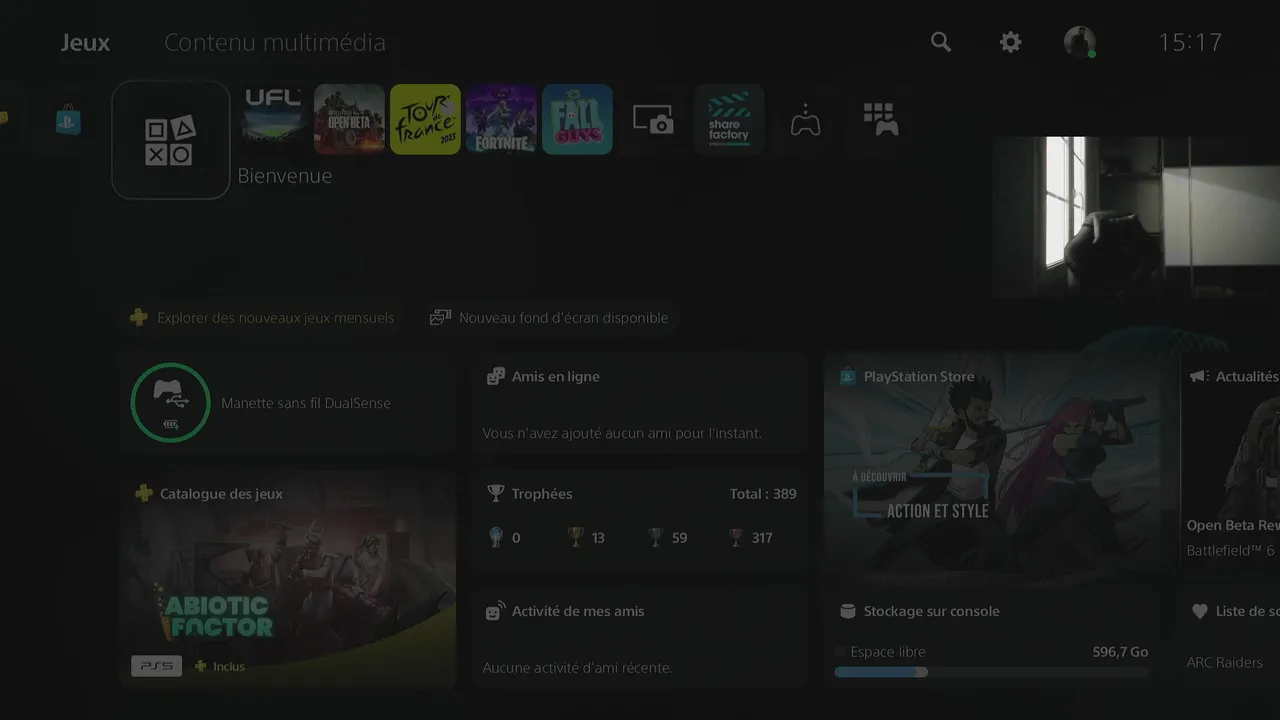Image resolution: width=1280 pixels, height=720 pixels.
Task: Click the 596,7 Go free space value
Action: pyautogui.click(x=1120, y=652)
